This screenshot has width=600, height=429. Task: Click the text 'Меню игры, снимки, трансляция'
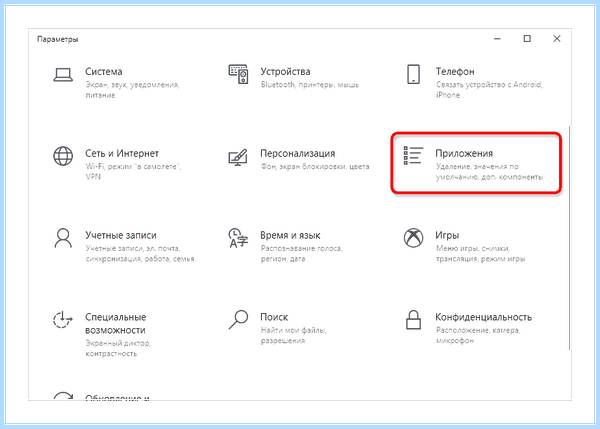(x=480, y=254)
